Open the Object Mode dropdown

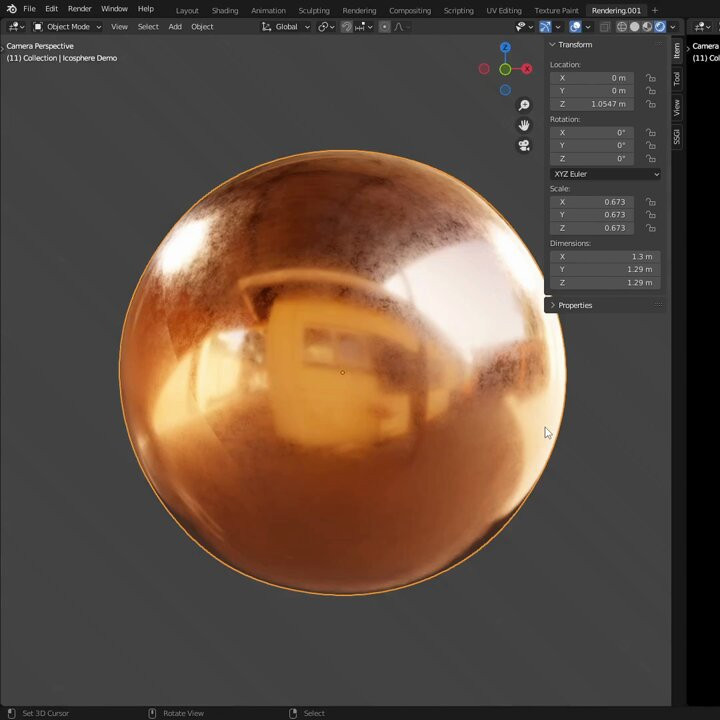coord(67,27)
